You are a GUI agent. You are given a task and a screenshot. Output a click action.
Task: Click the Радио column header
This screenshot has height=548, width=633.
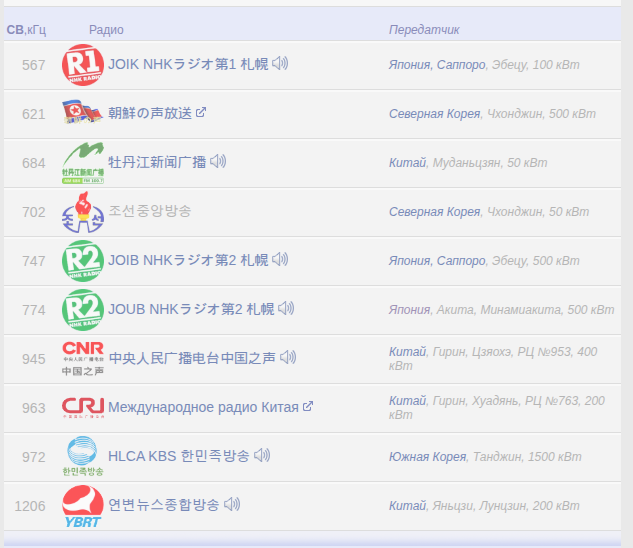point(106,29)
